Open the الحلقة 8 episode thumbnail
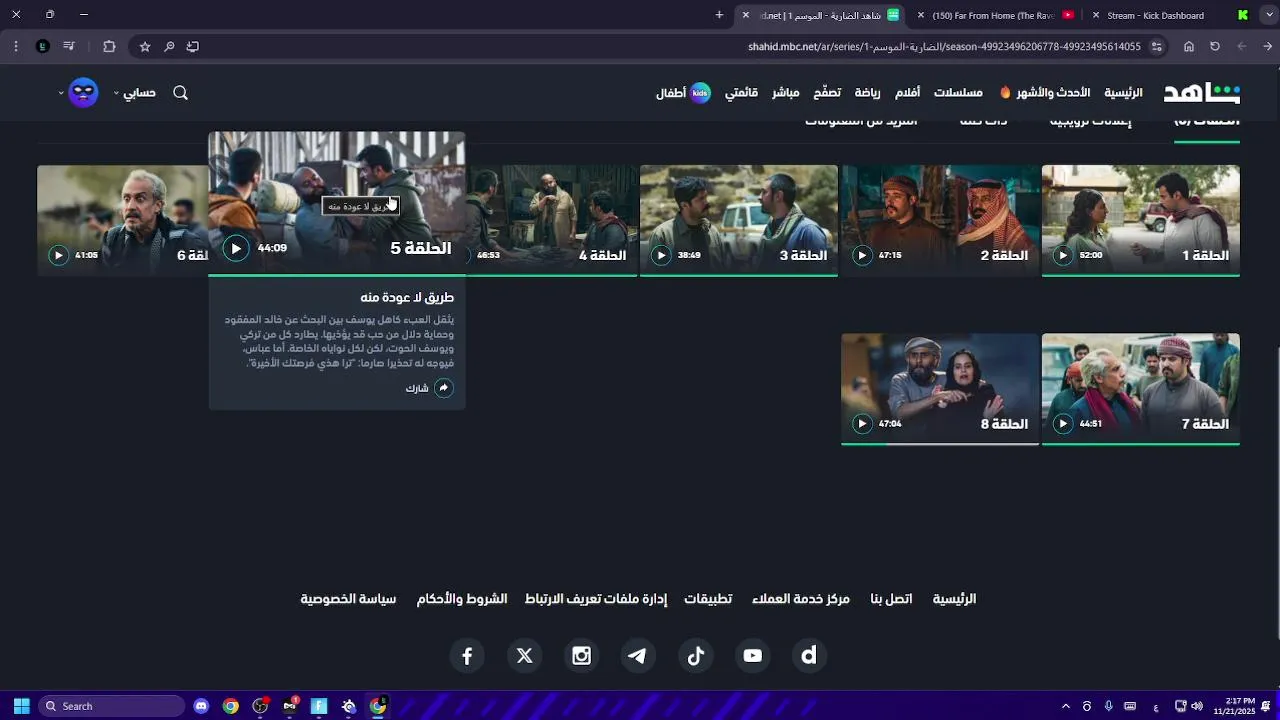 point(940,388)
